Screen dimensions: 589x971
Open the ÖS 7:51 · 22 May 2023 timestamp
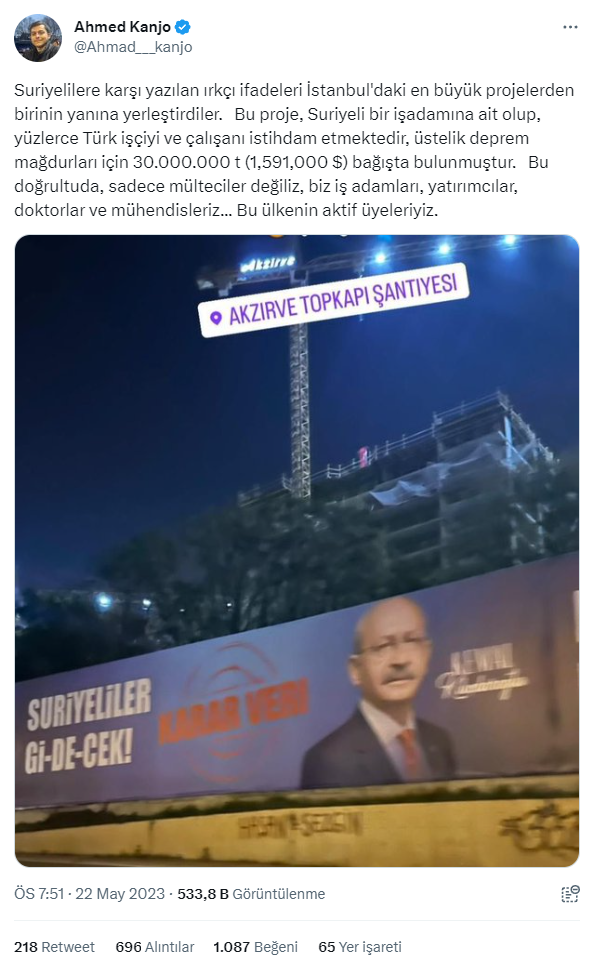pyautogui.click(x=90, y=894)
